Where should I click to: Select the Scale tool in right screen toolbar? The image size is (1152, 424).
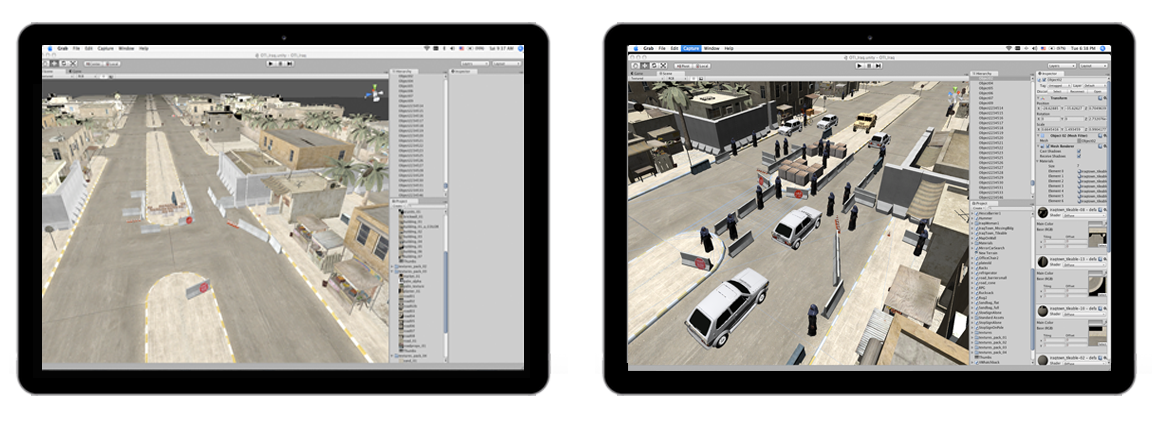point(663,64)
